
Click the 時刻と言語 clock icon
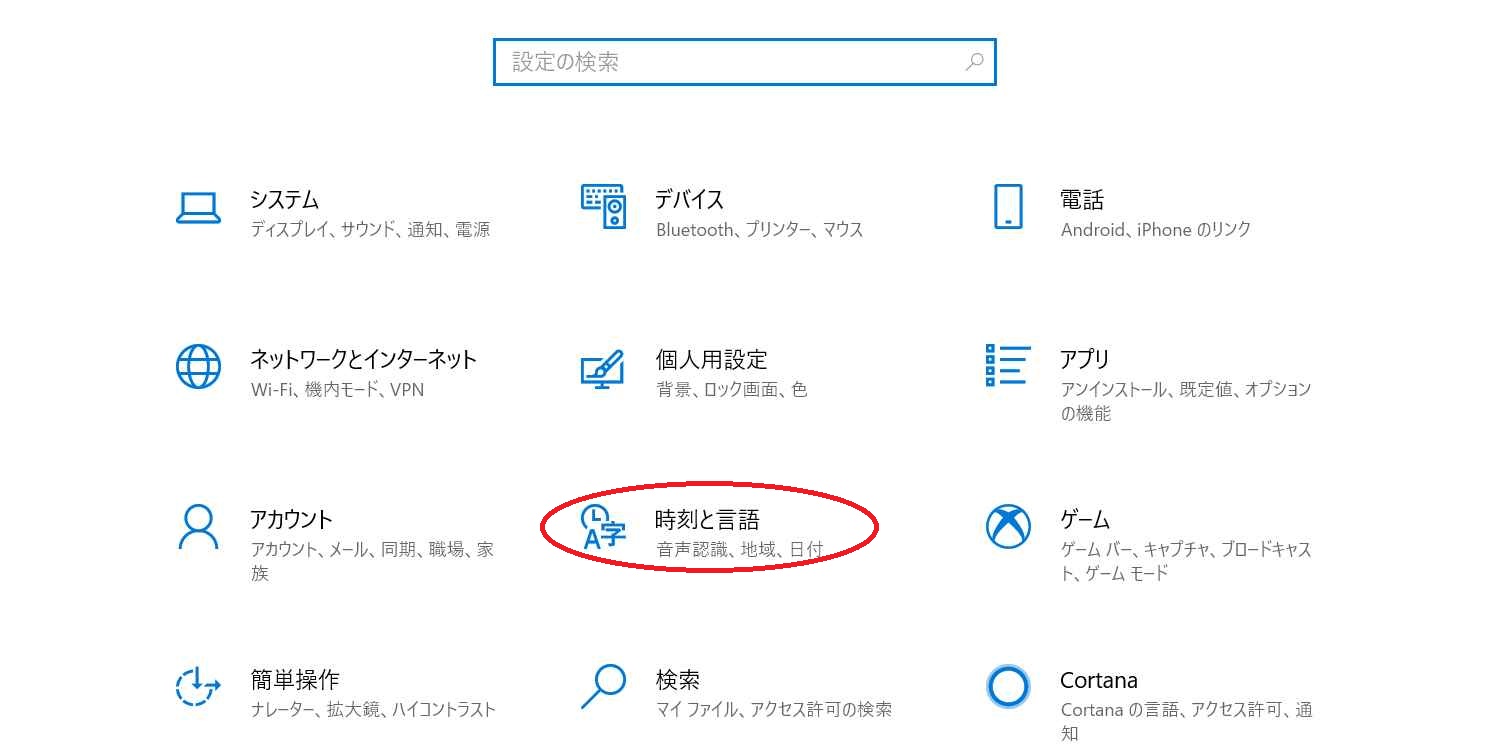[603, 527]
